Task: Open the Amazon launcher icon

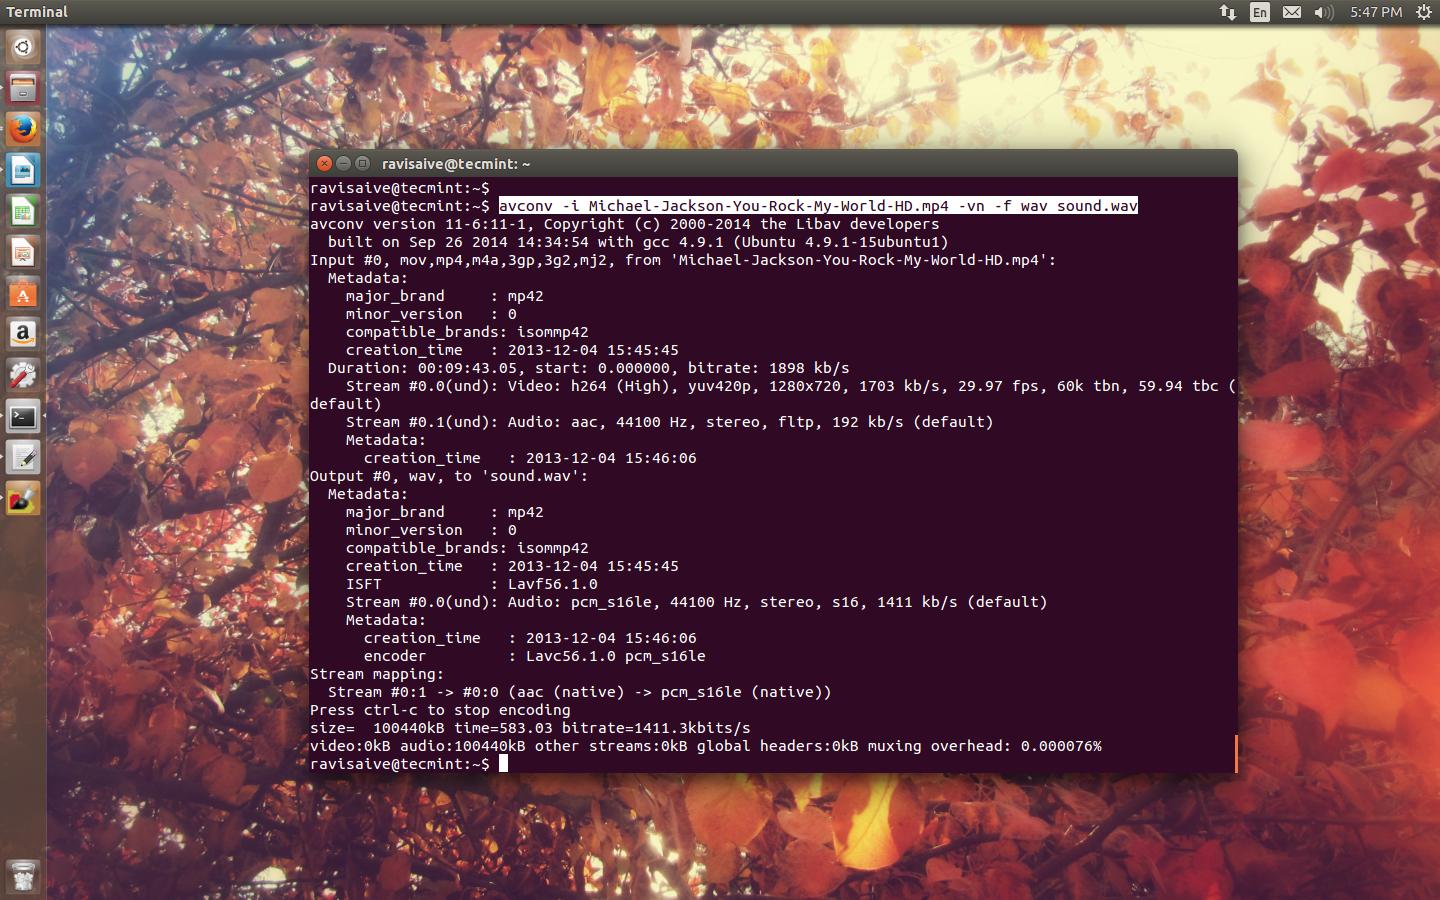Action: (x=23, y=334)
